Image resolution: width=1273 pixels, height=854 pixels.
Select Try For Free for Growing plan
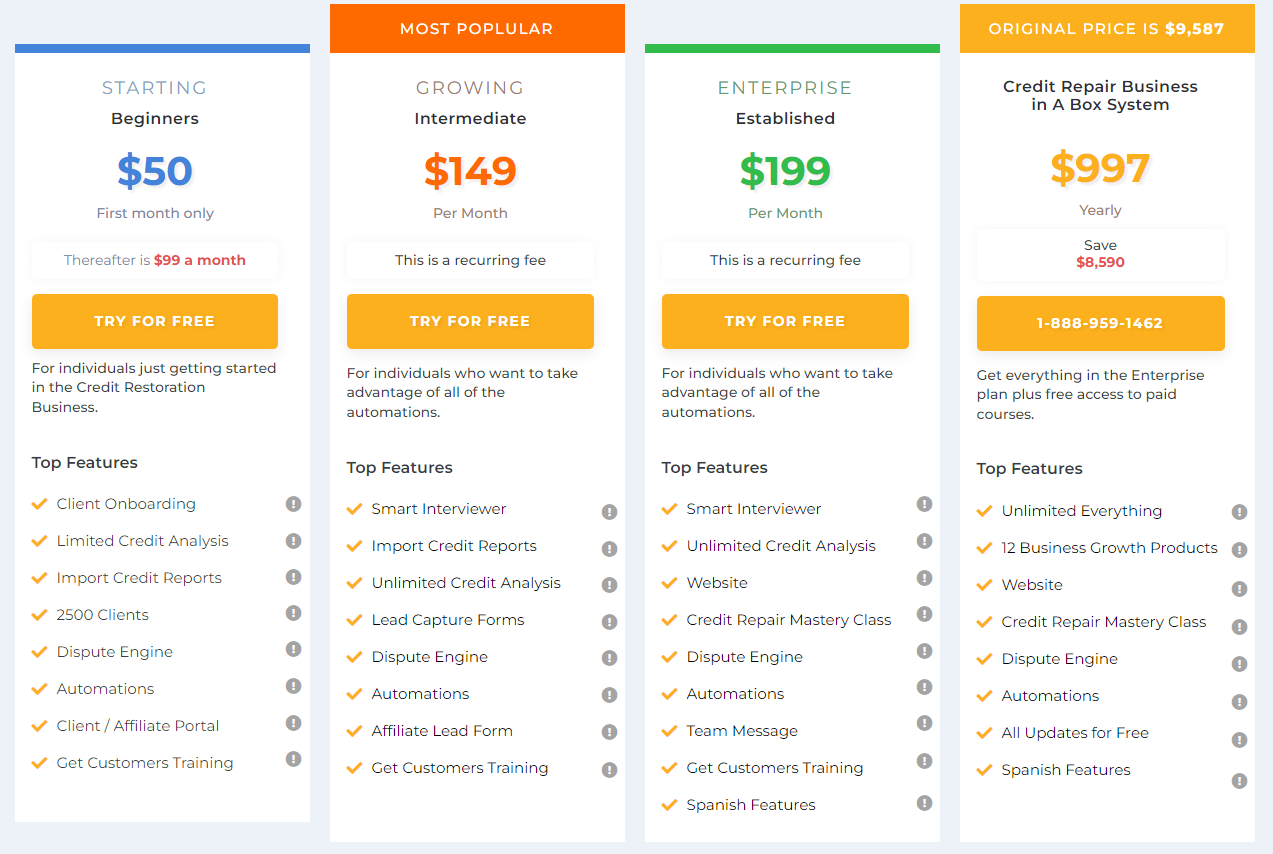(x=470, y=321)
